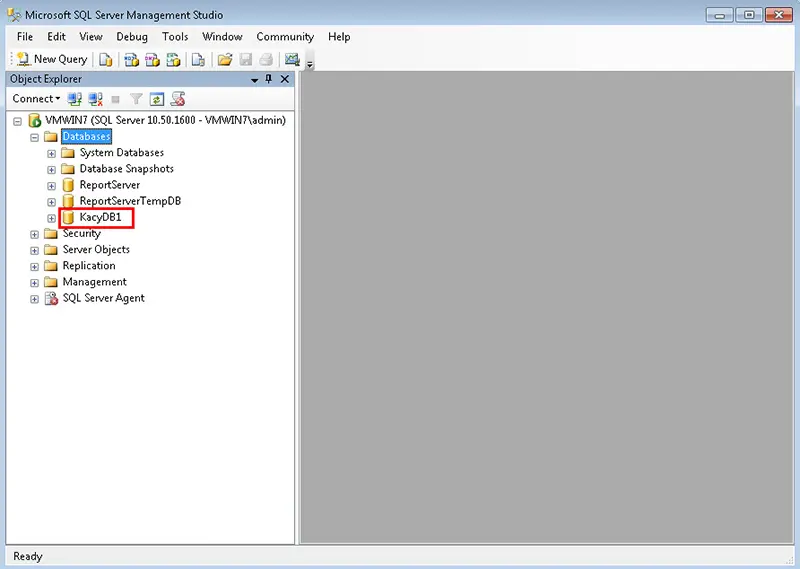Click the ReportServer database cylinder icon

pyautogui.click(x=68, y=185)
